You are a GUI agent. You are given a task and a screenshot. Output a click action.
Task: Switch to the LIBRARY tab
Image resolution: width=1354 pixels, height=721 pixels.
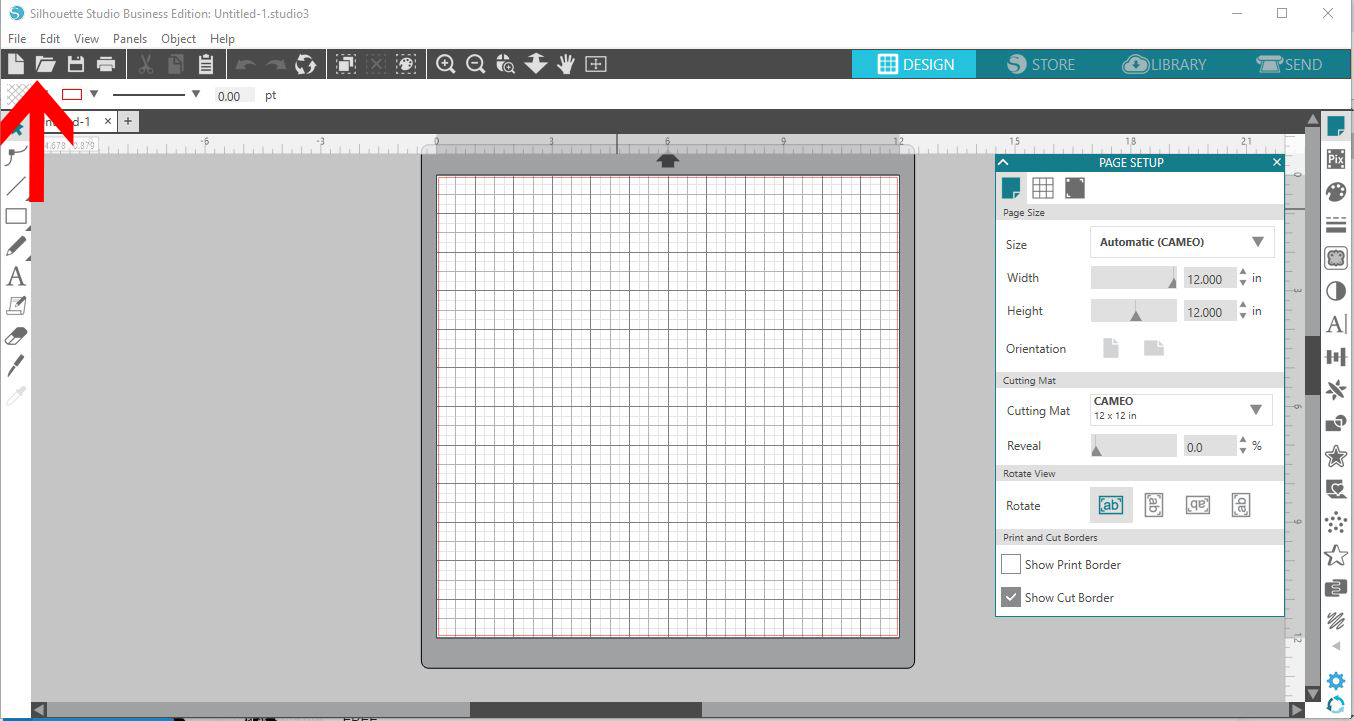click(1164, 64)
